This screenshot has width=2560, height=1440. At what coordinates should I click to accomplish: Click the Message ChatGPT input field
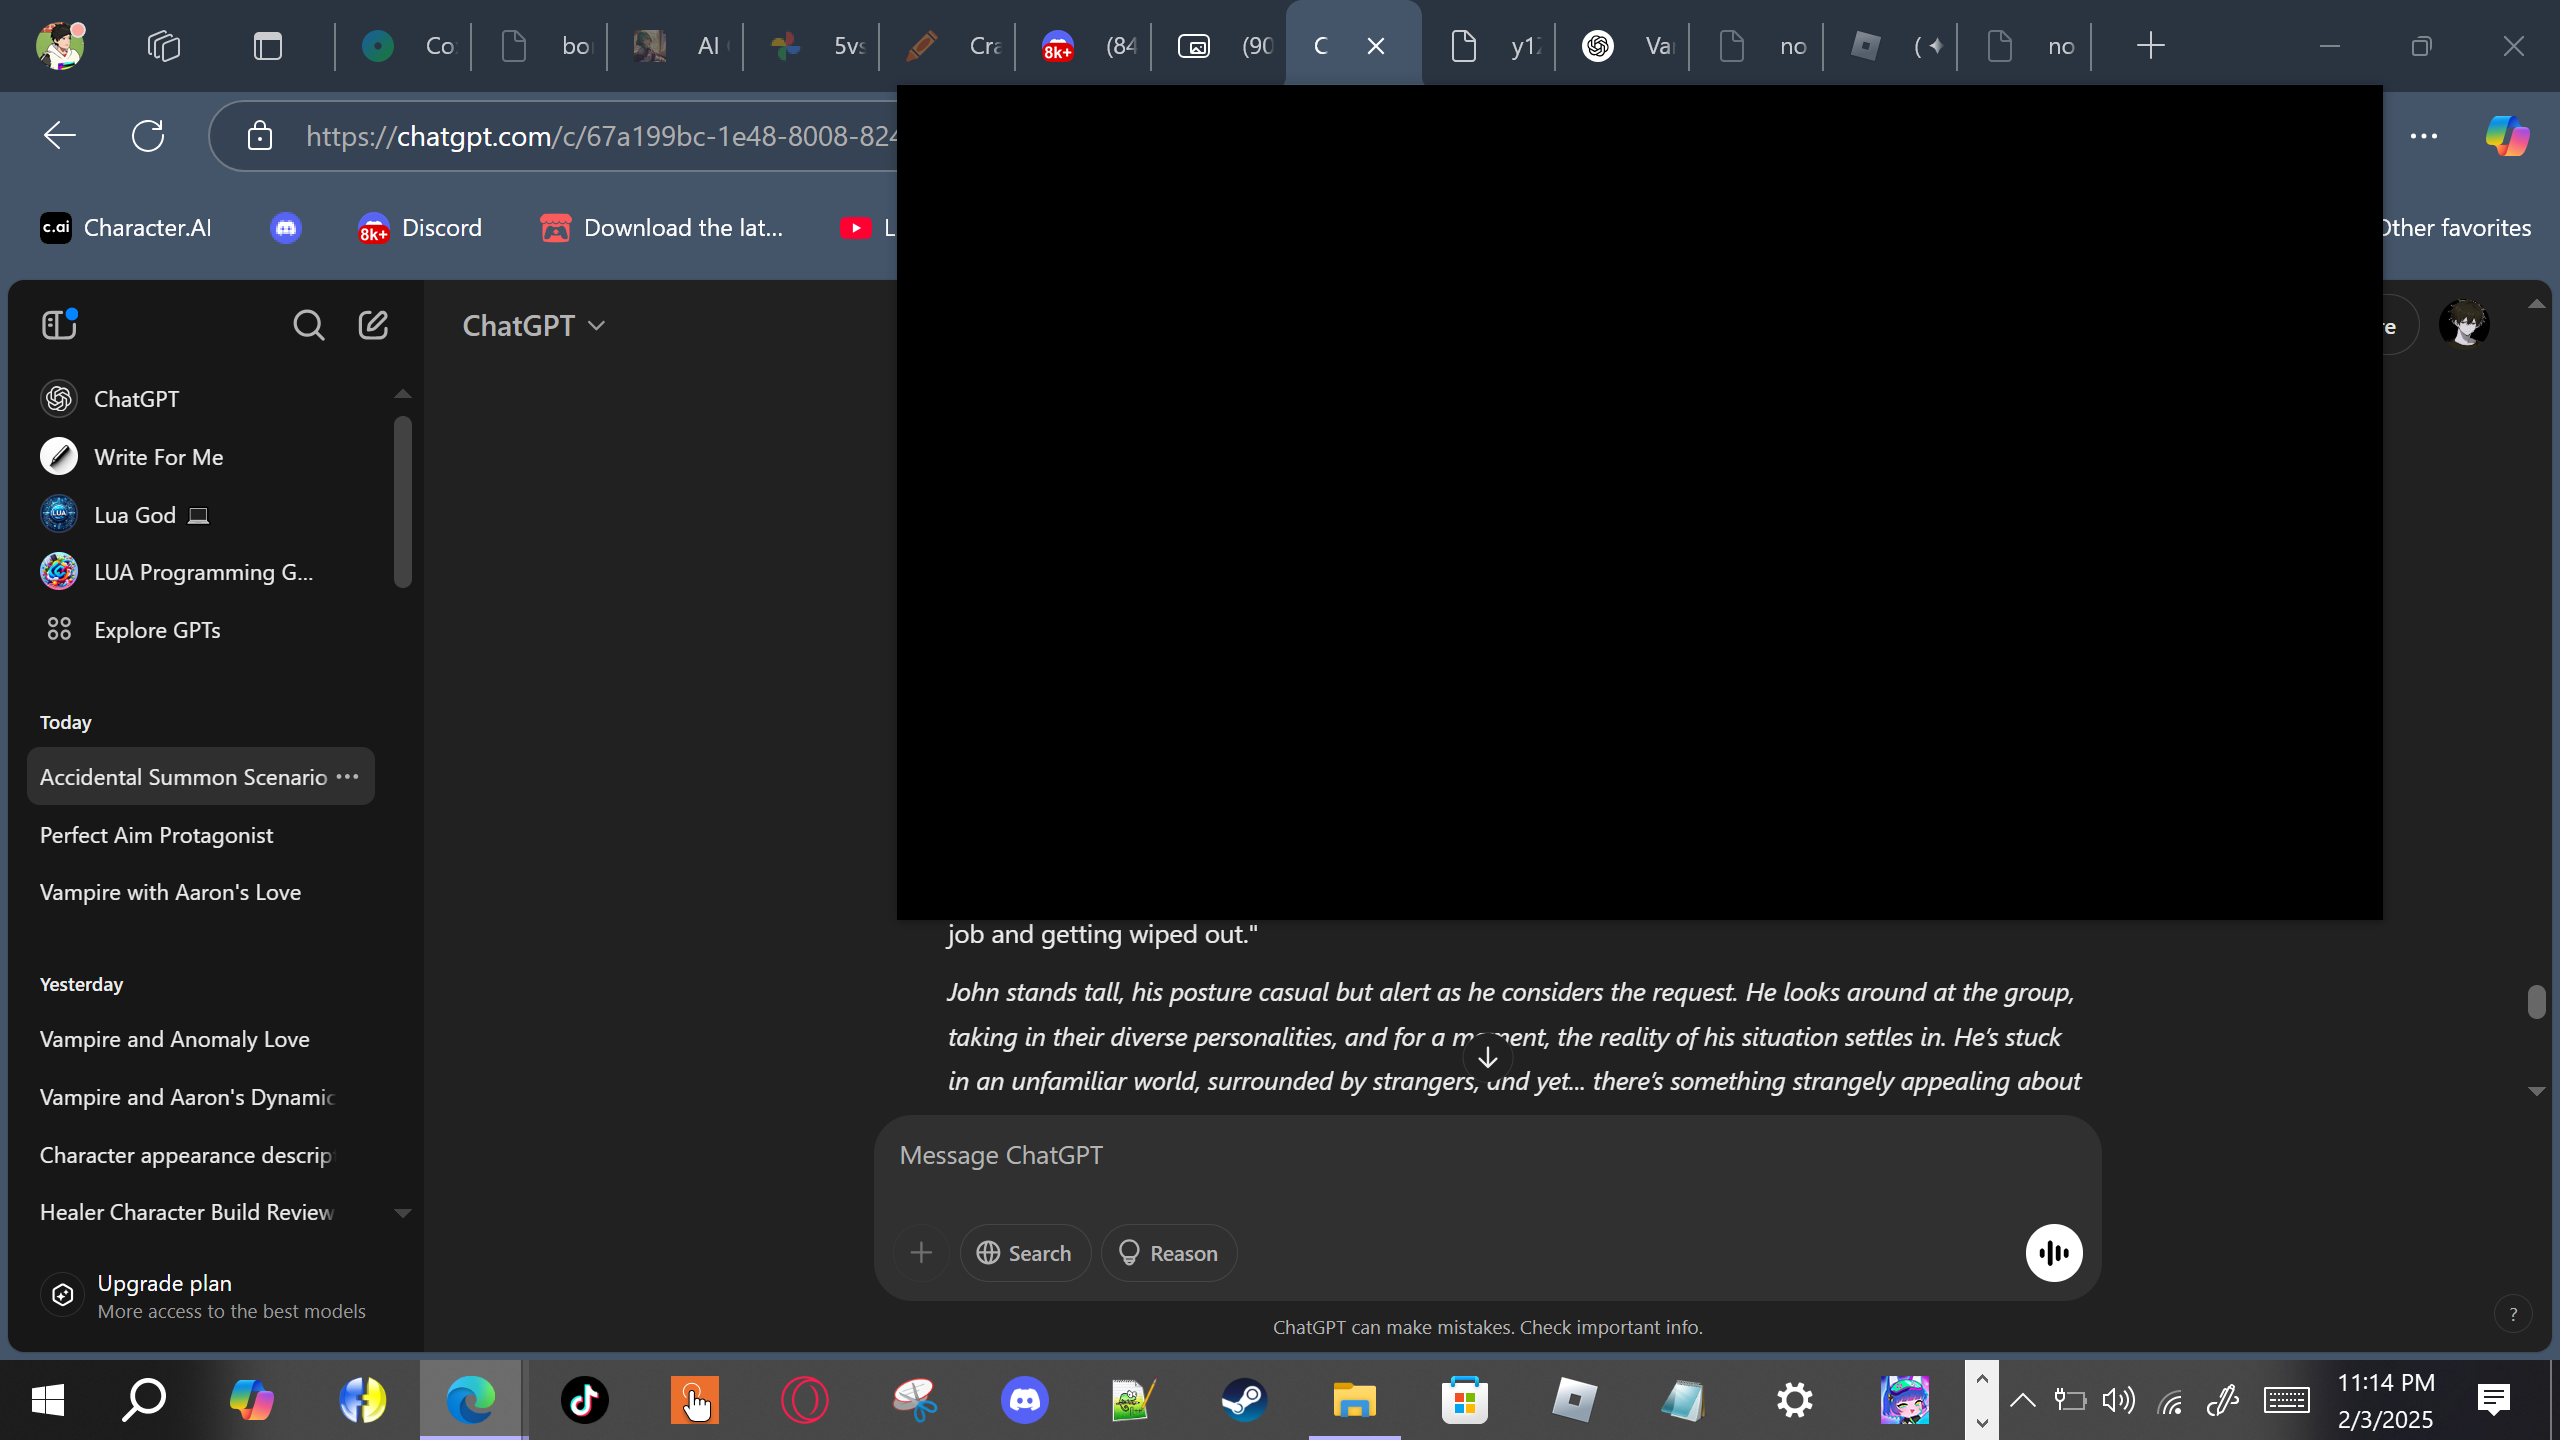pyautogui.click(x=1487, y=1156)
